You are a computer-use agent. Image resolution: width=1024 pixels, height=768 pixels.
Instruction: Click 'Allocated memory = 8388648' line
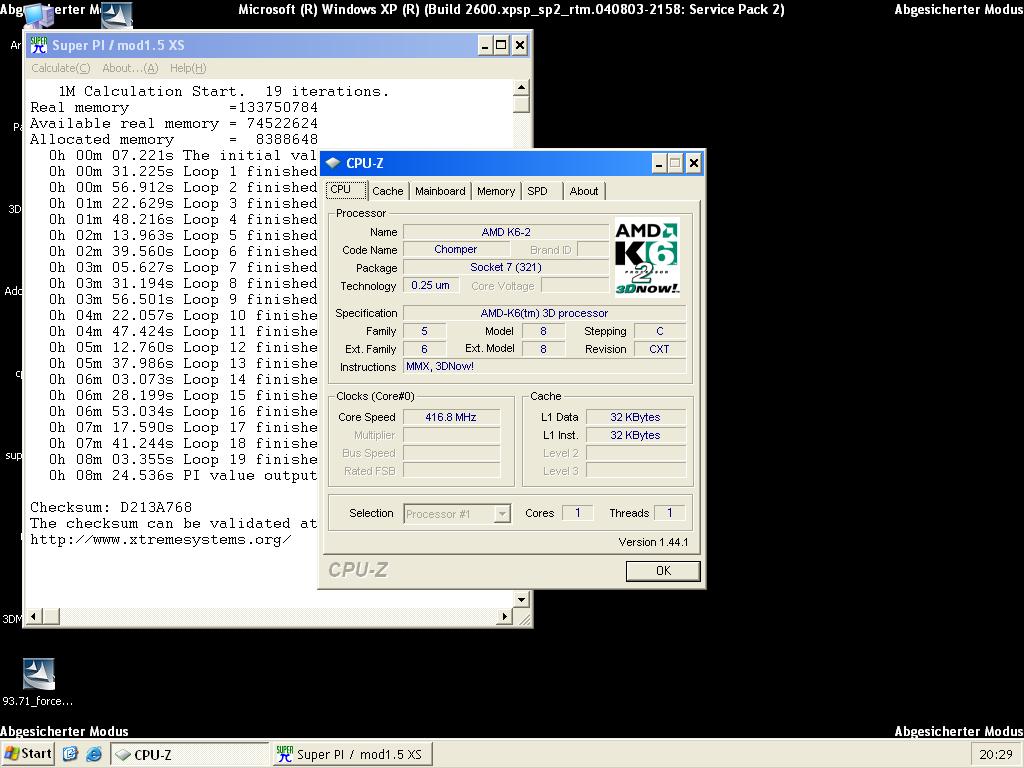point(174,140)
